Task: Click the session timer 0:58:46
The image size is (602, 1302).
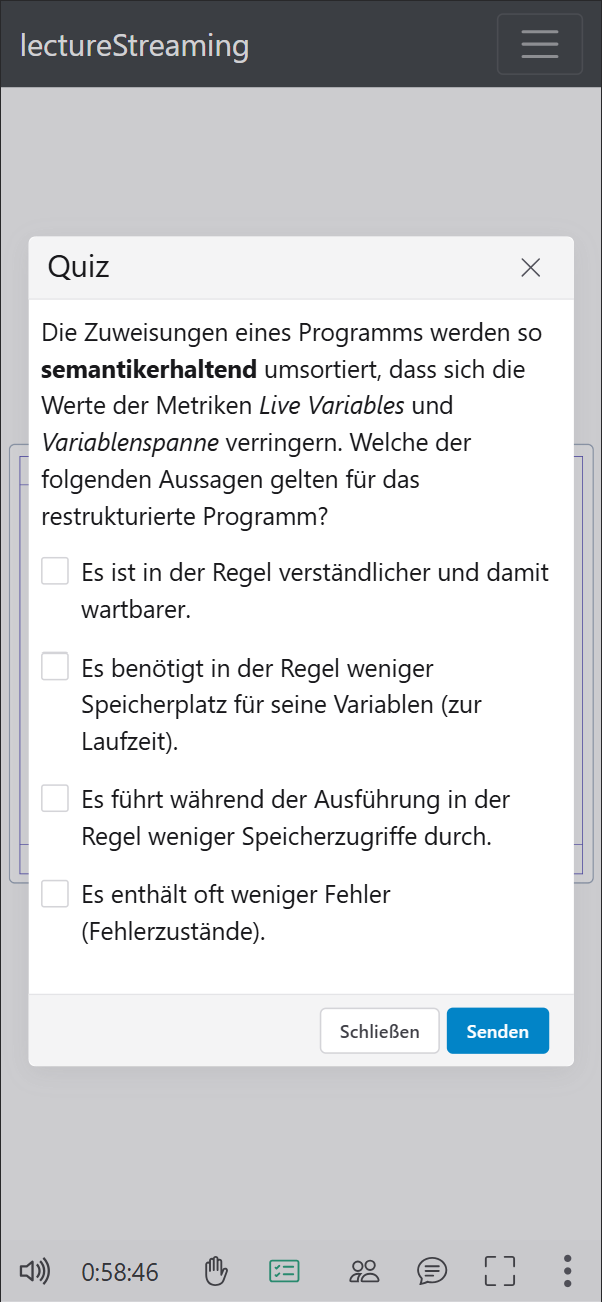Action: 119,1271
